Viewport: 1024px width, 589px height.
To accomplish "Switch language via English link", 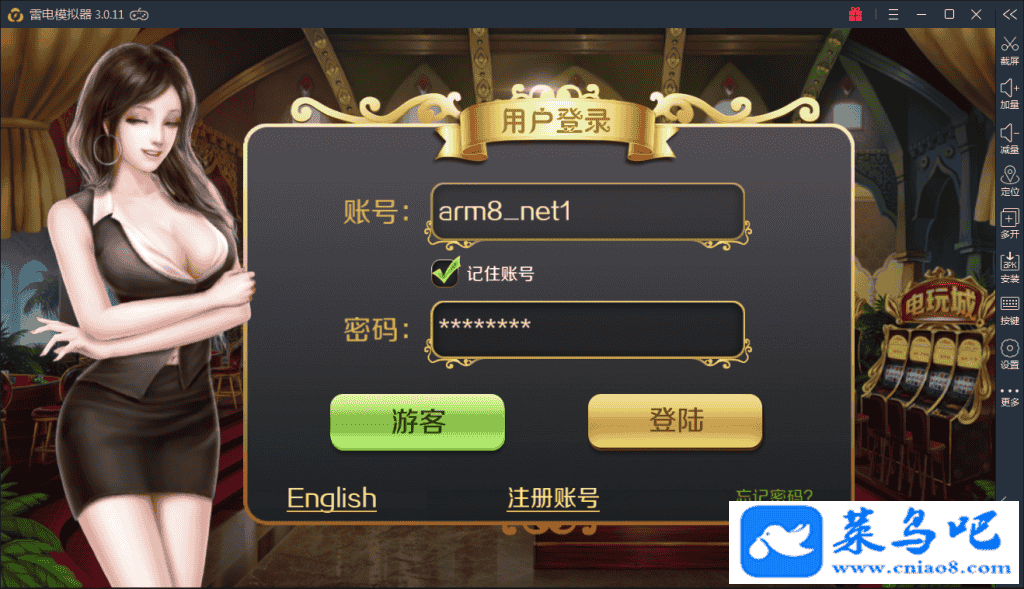I will pyautogui.click(x=332, y=498).
